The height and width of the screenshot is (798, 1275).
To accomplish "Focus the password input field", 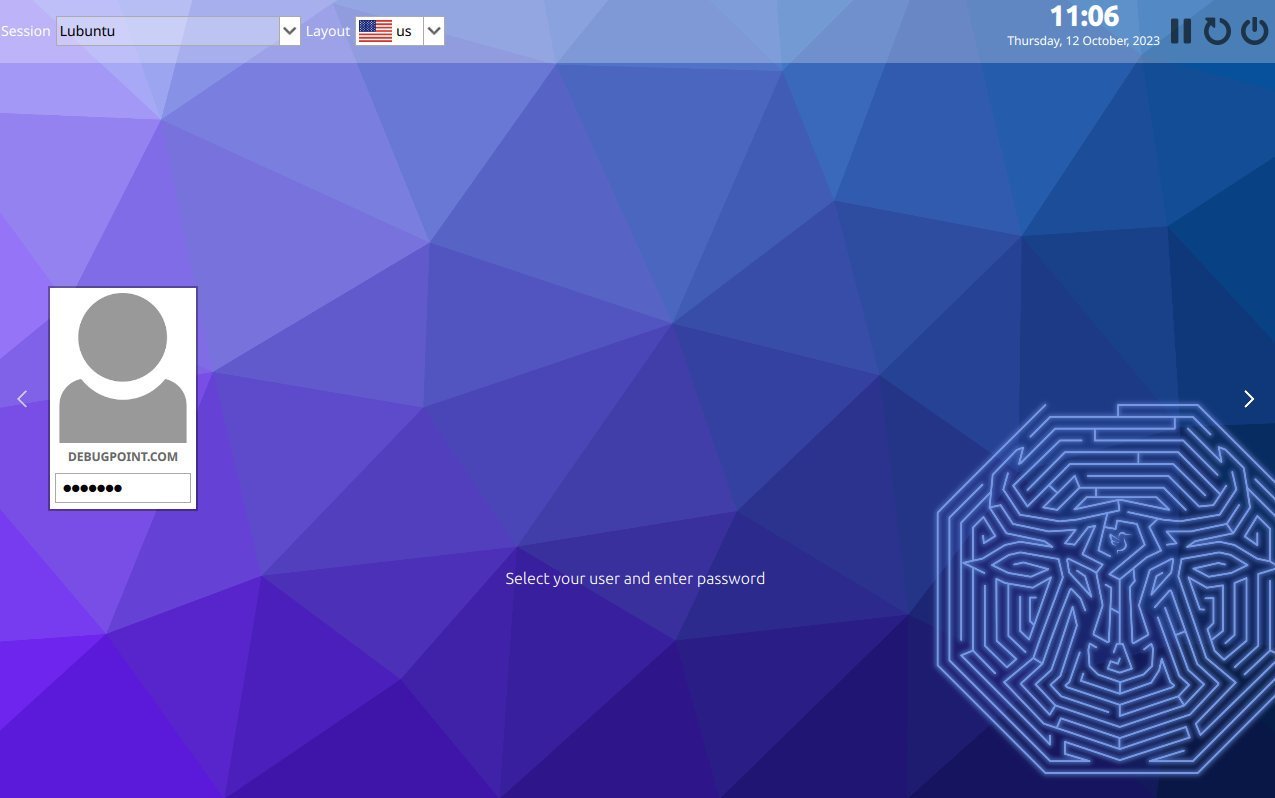I will [123, 488].
